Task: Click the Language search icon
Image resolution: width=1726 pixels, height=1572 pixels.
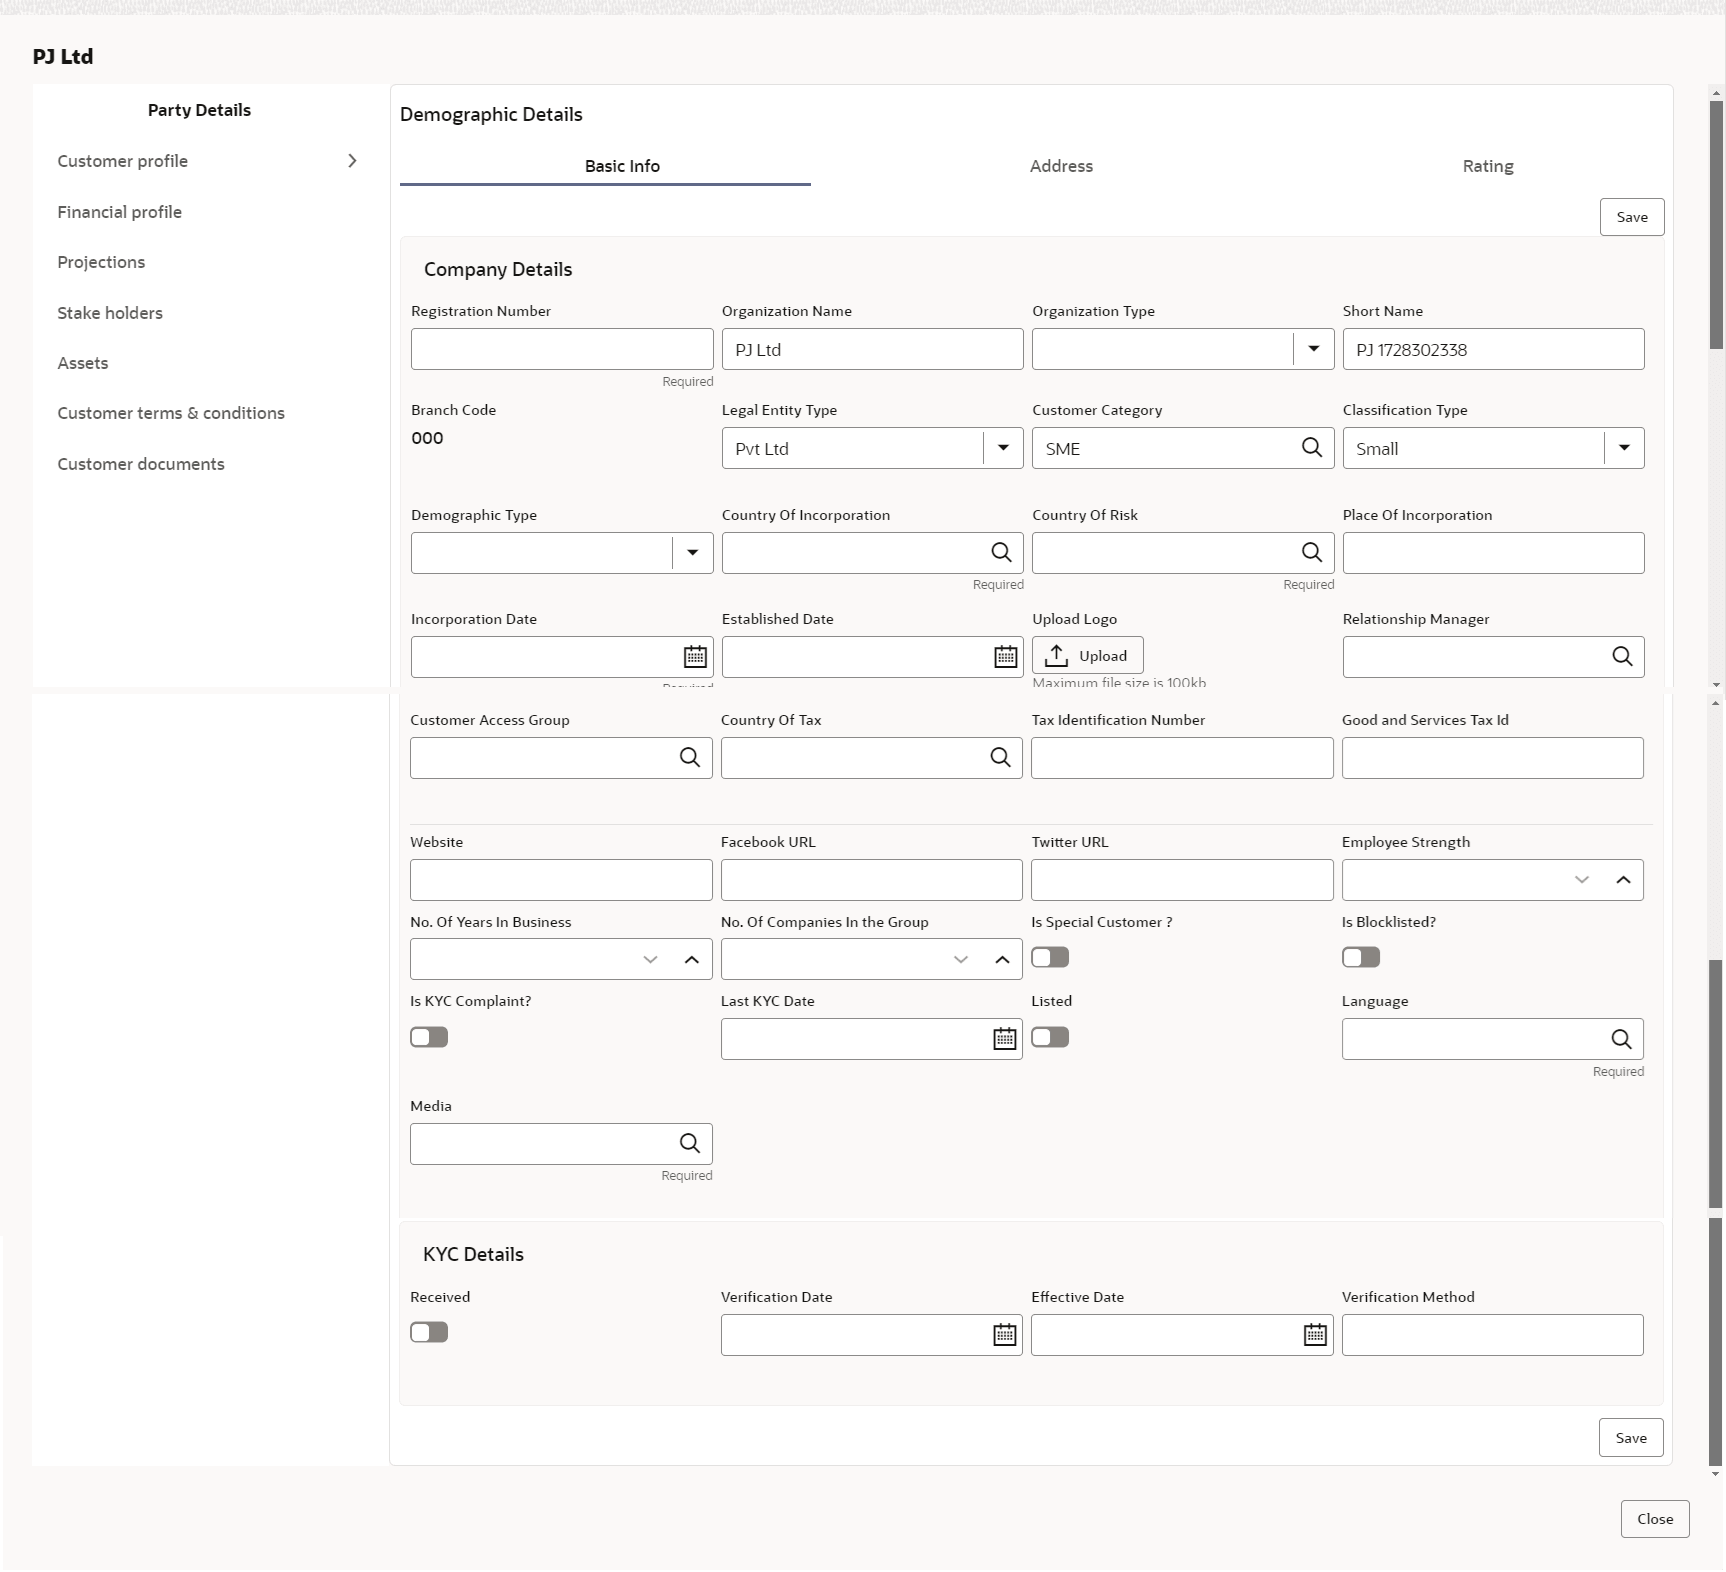Action: (x=1621, y=1039)
